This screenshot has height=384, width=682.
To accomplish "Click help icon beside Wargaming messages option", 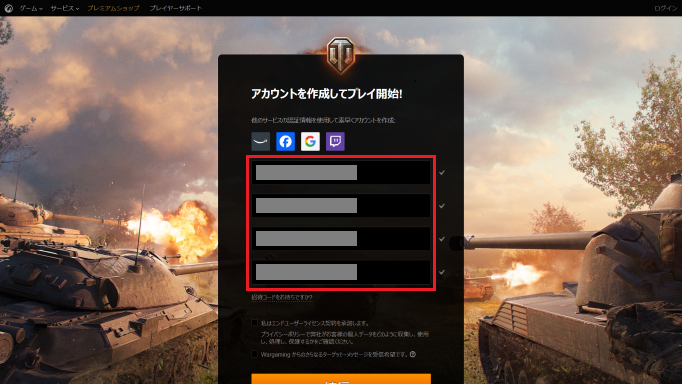I will click(x=413, y=354).
